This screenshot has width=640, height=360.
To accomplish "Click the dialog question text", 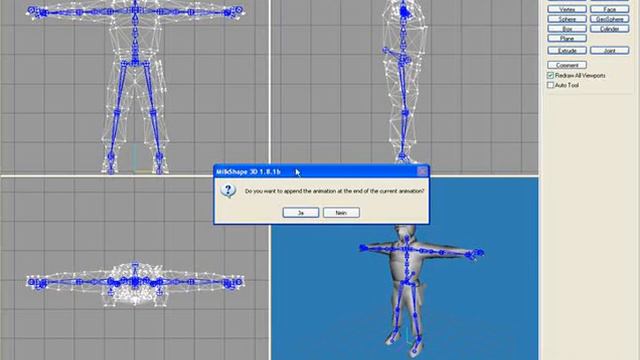I will pos(334,191).
